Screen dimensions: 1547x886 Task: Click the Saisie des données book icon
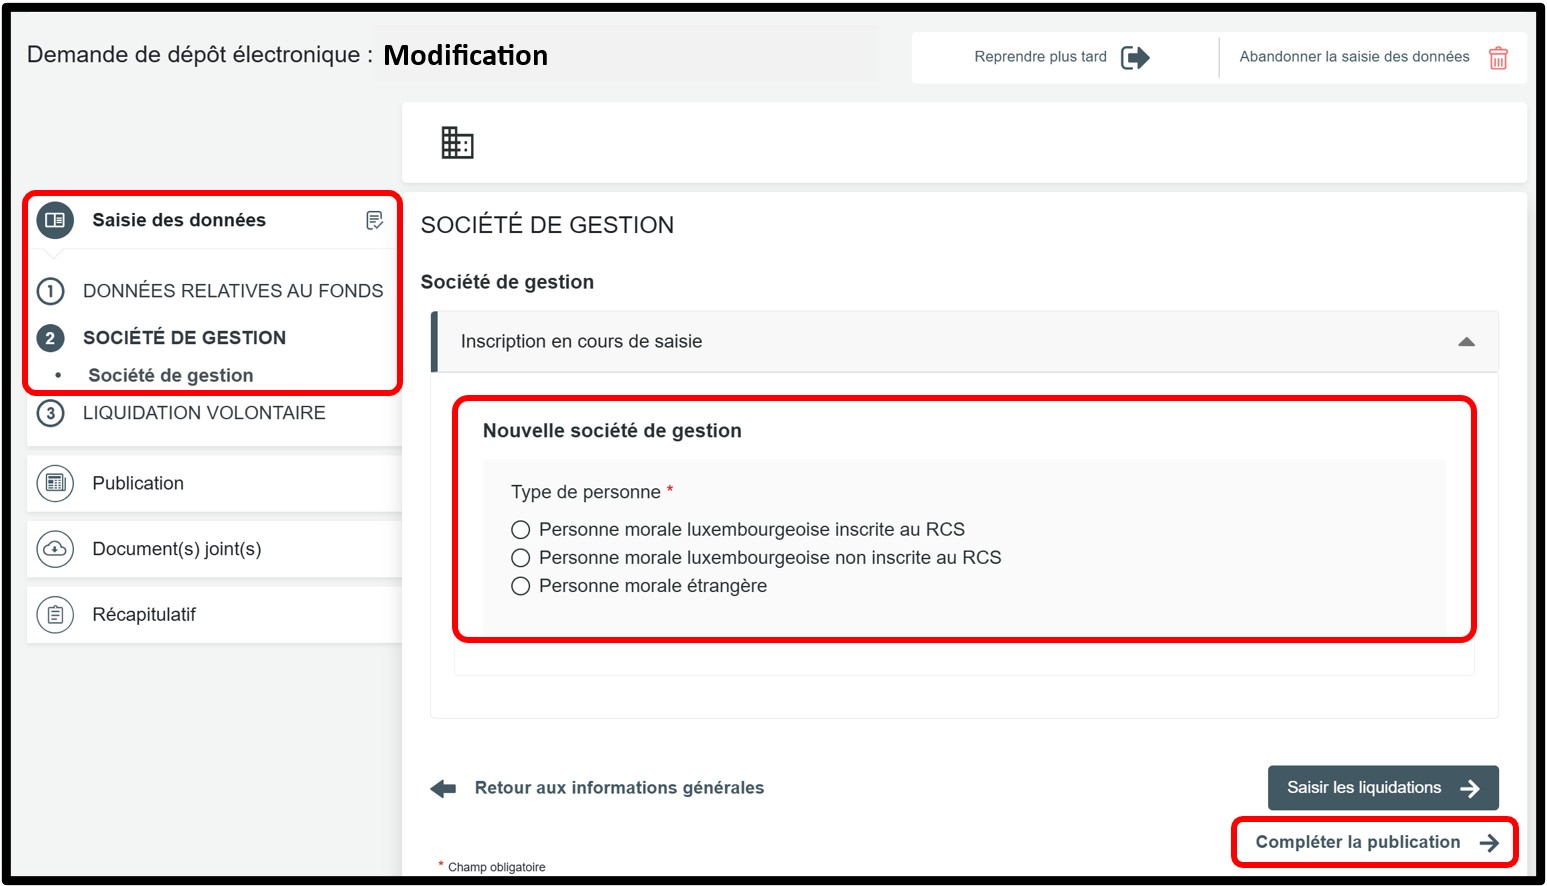click(x=55, y=220)
